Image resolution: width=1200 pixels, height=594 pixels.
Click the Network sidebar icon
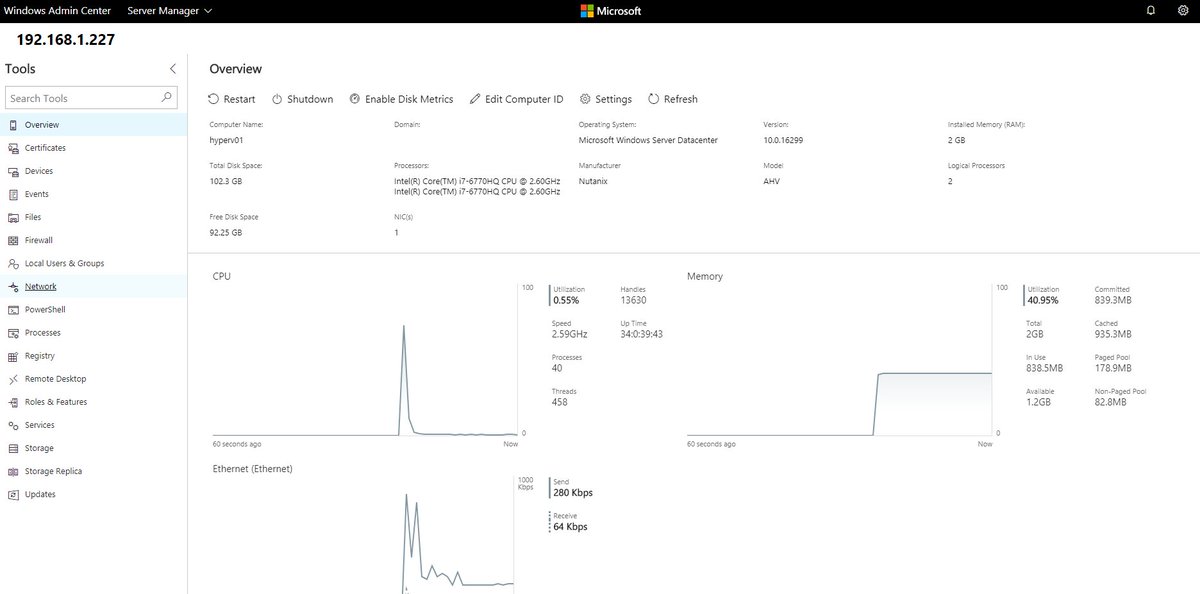click(x=13, y=286)
